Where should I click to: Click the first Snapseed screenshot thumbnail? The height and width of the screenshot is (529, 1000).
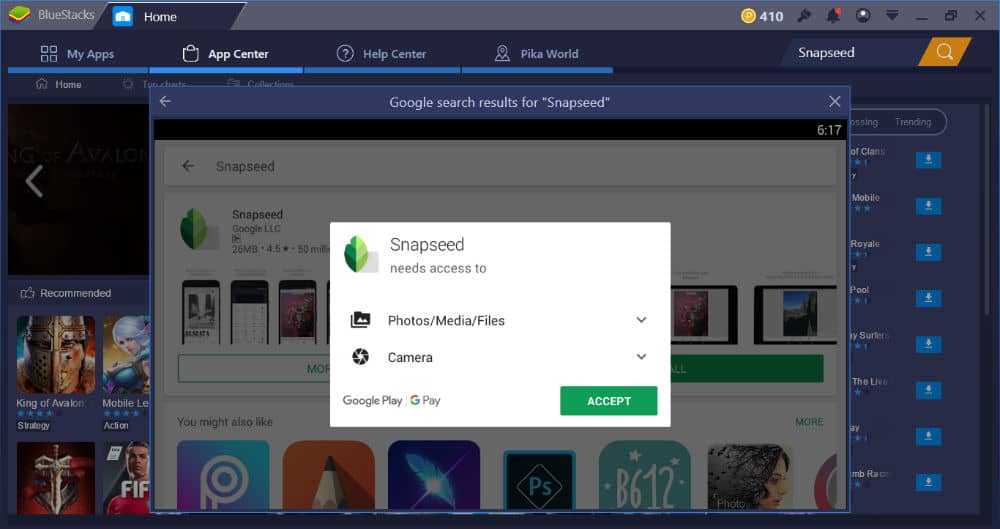201,311
